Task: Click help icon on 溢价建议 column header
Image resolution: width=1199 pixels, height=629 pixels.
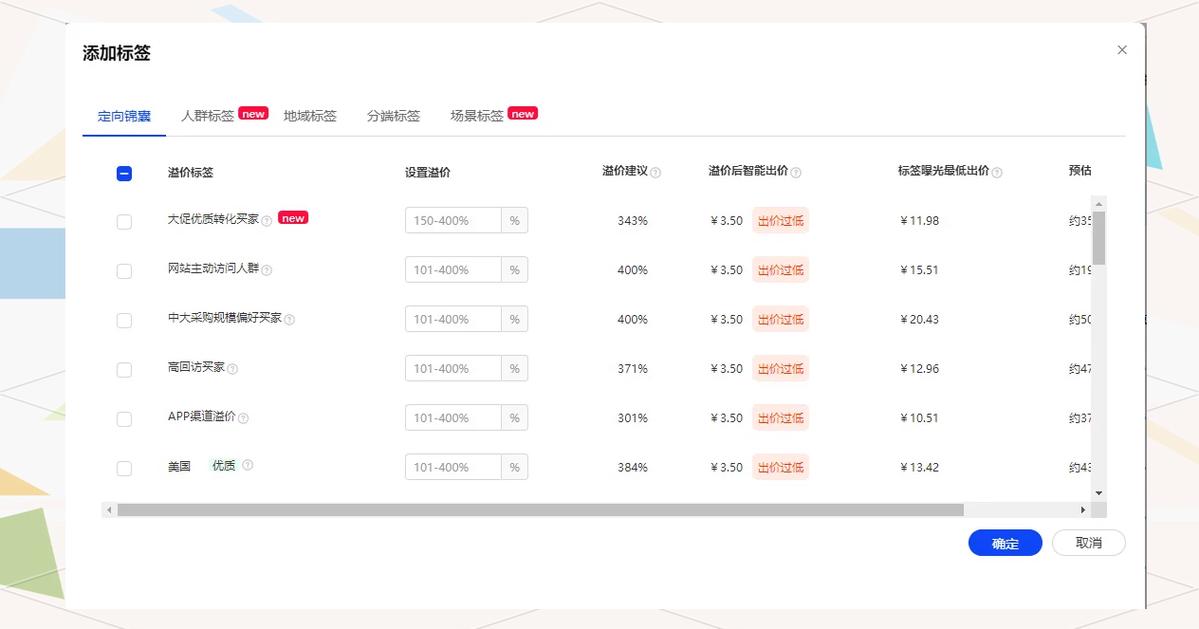Action: click(657, 172)
